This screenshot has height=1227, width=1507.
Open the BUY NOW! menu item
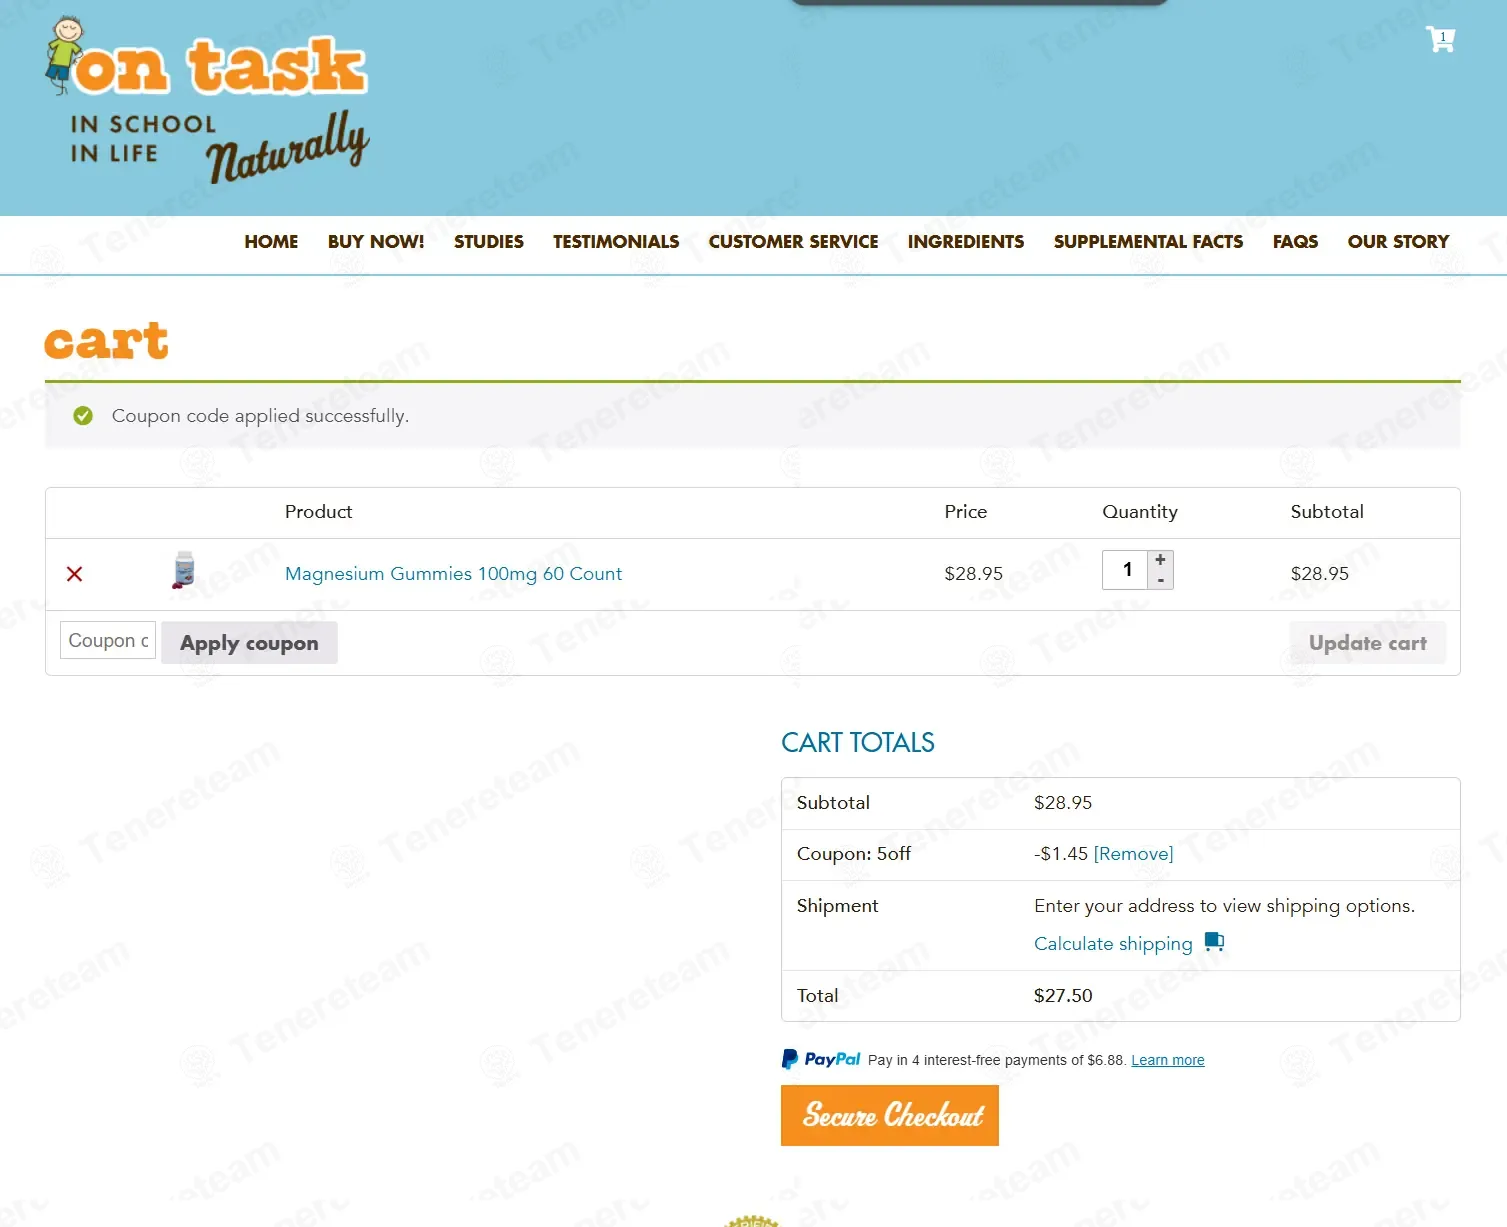point(376,242)
